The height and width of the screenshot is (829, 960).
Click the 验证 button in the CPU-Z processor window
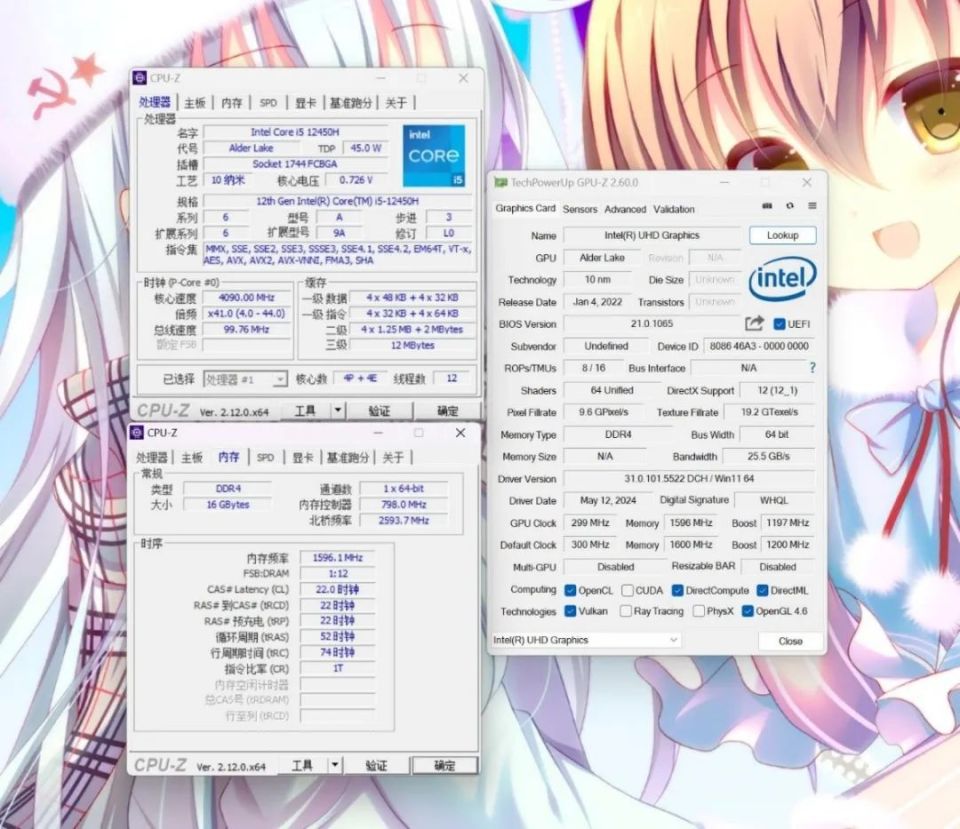(379, 410)
